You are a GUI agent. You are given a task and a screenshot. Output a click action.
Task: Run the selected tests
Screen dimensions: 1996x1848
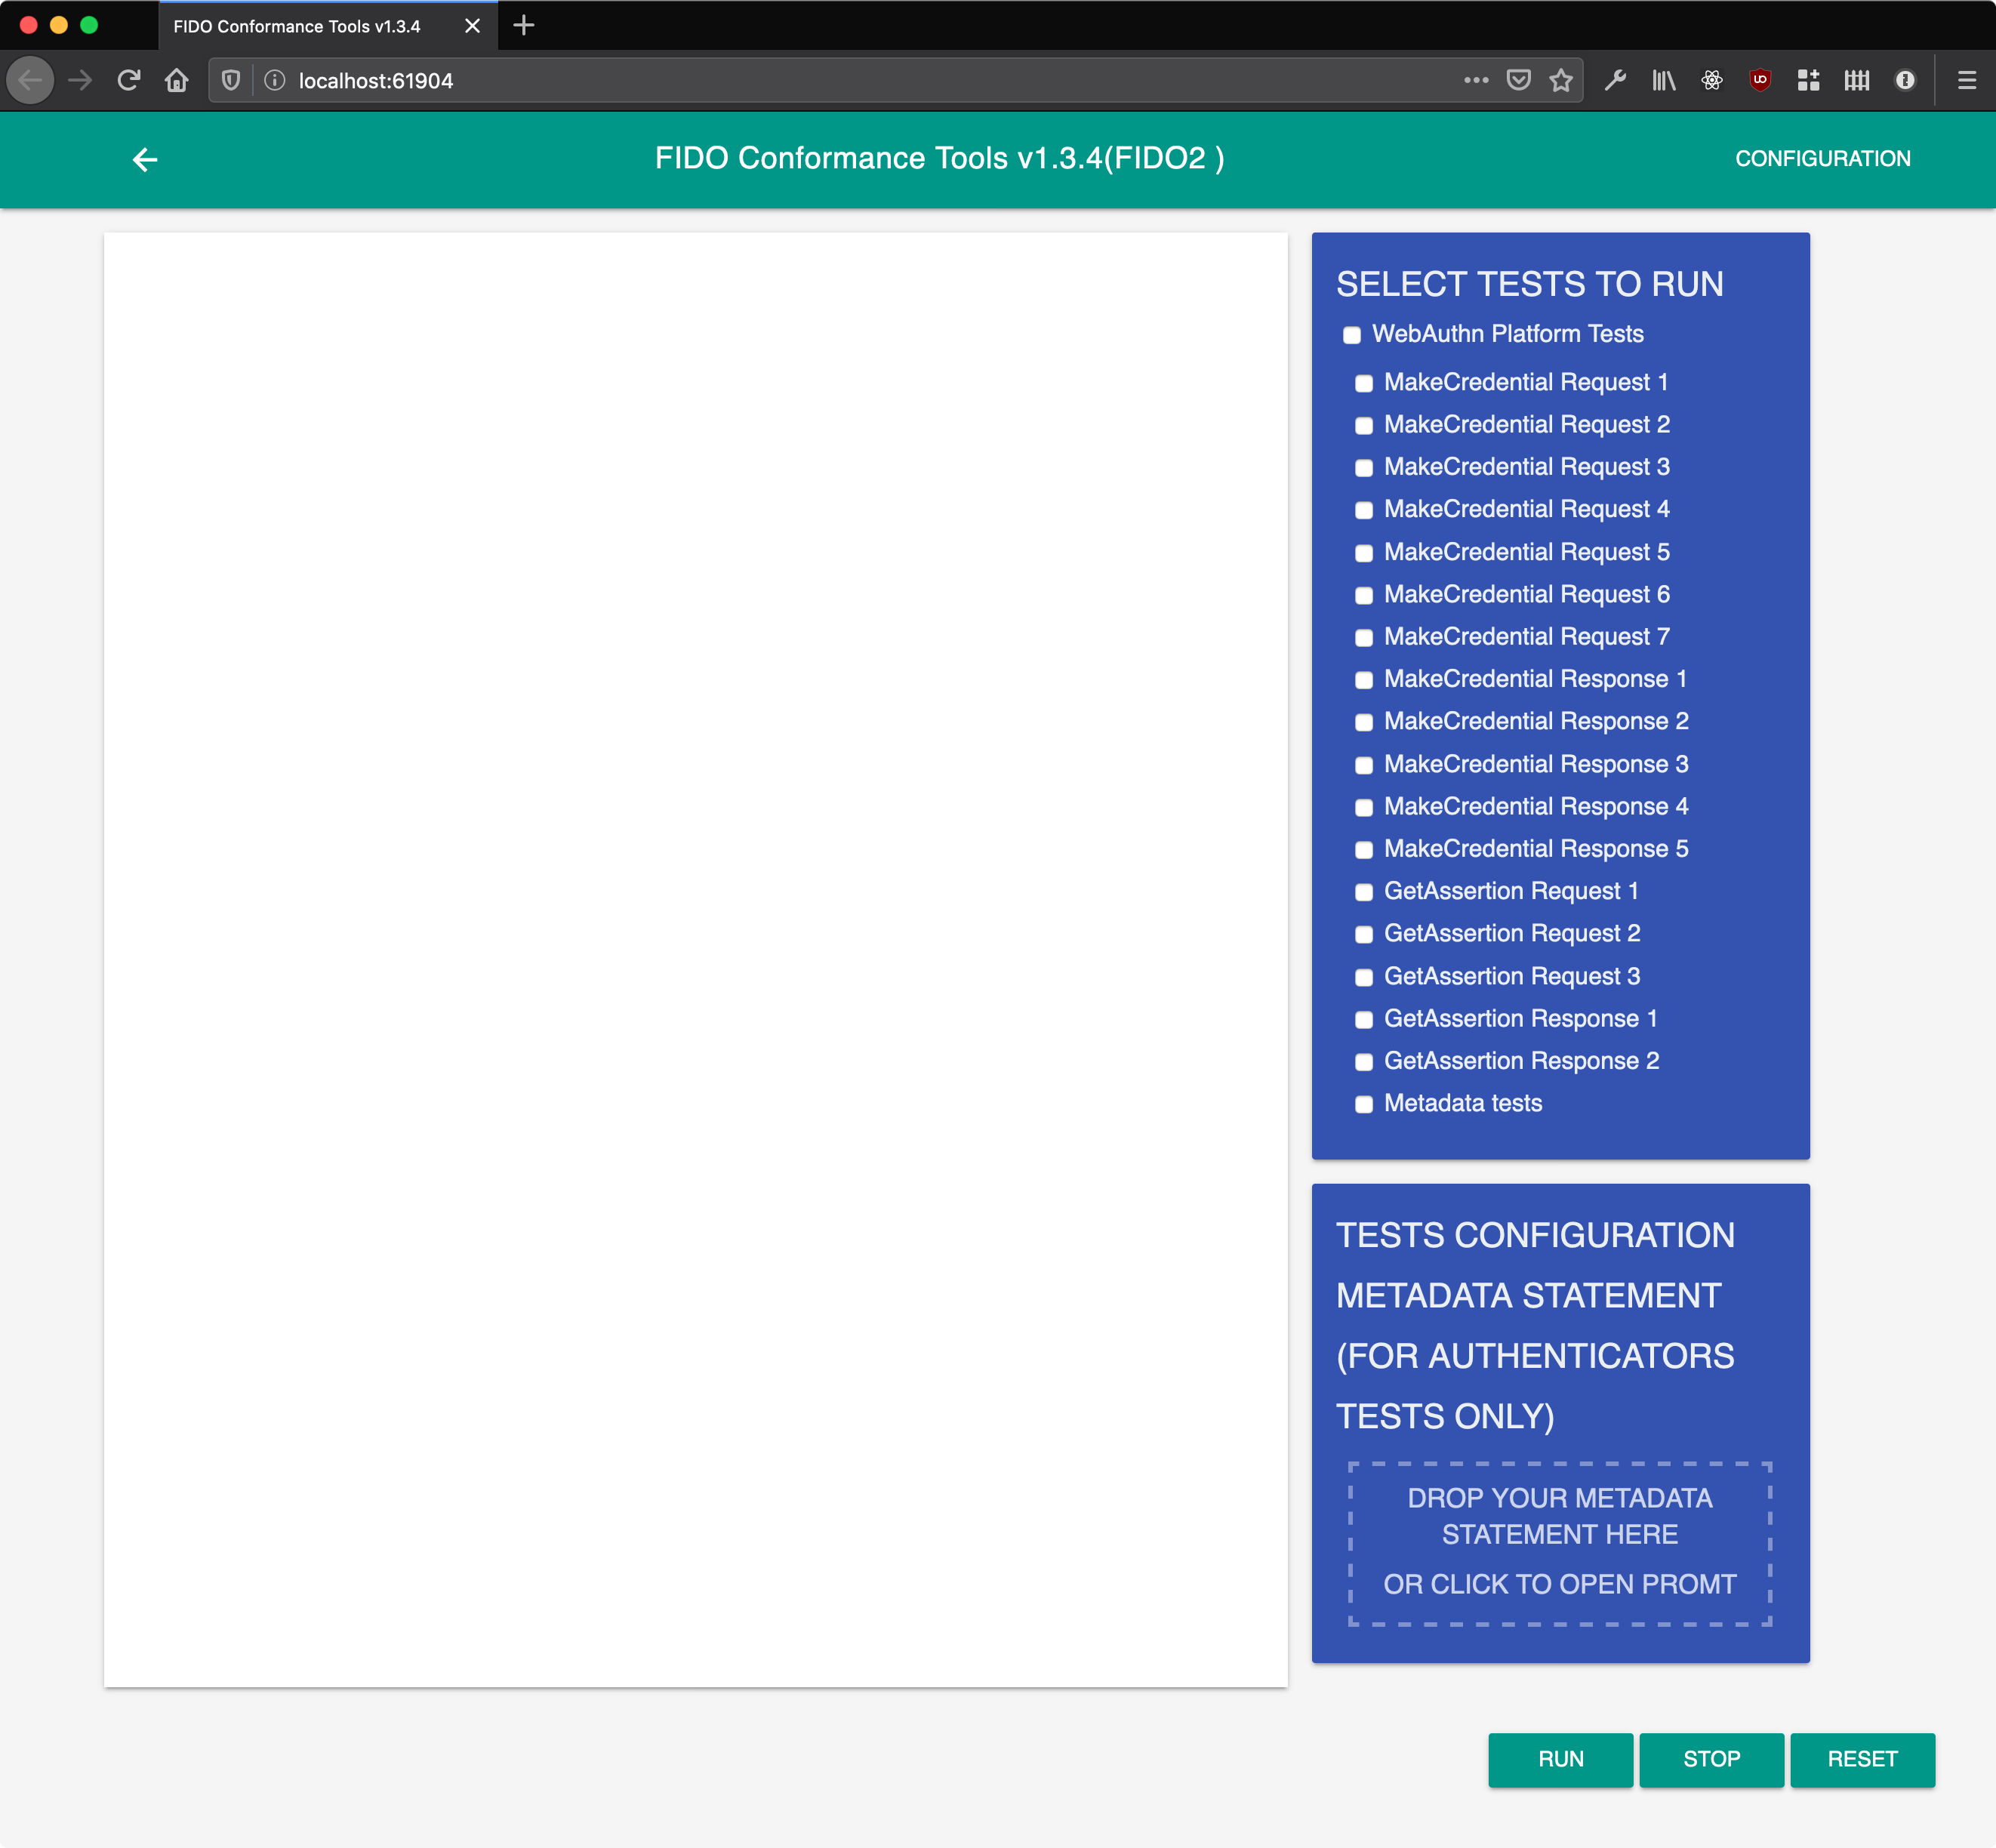coord(1560,1760)
